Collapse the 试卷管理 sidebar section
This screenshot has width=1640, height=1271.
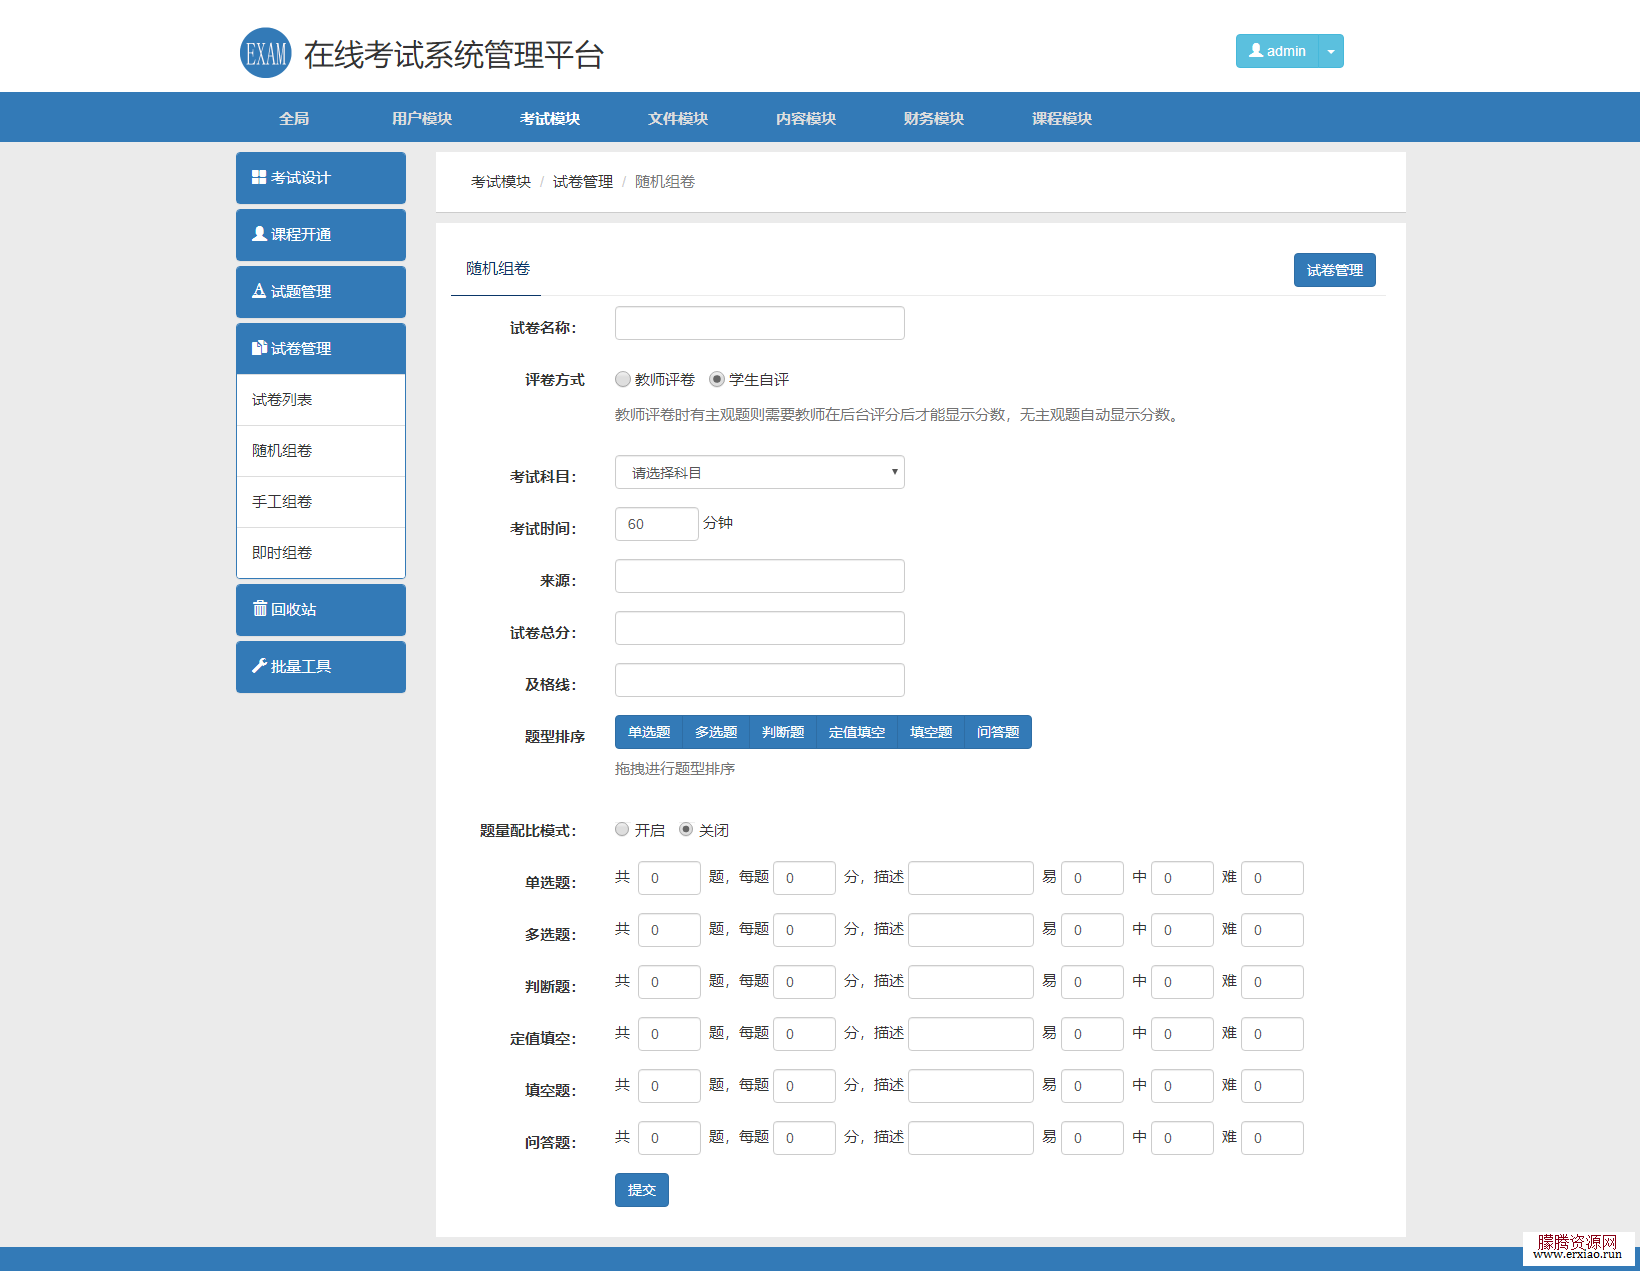click(x=321, y=349)
